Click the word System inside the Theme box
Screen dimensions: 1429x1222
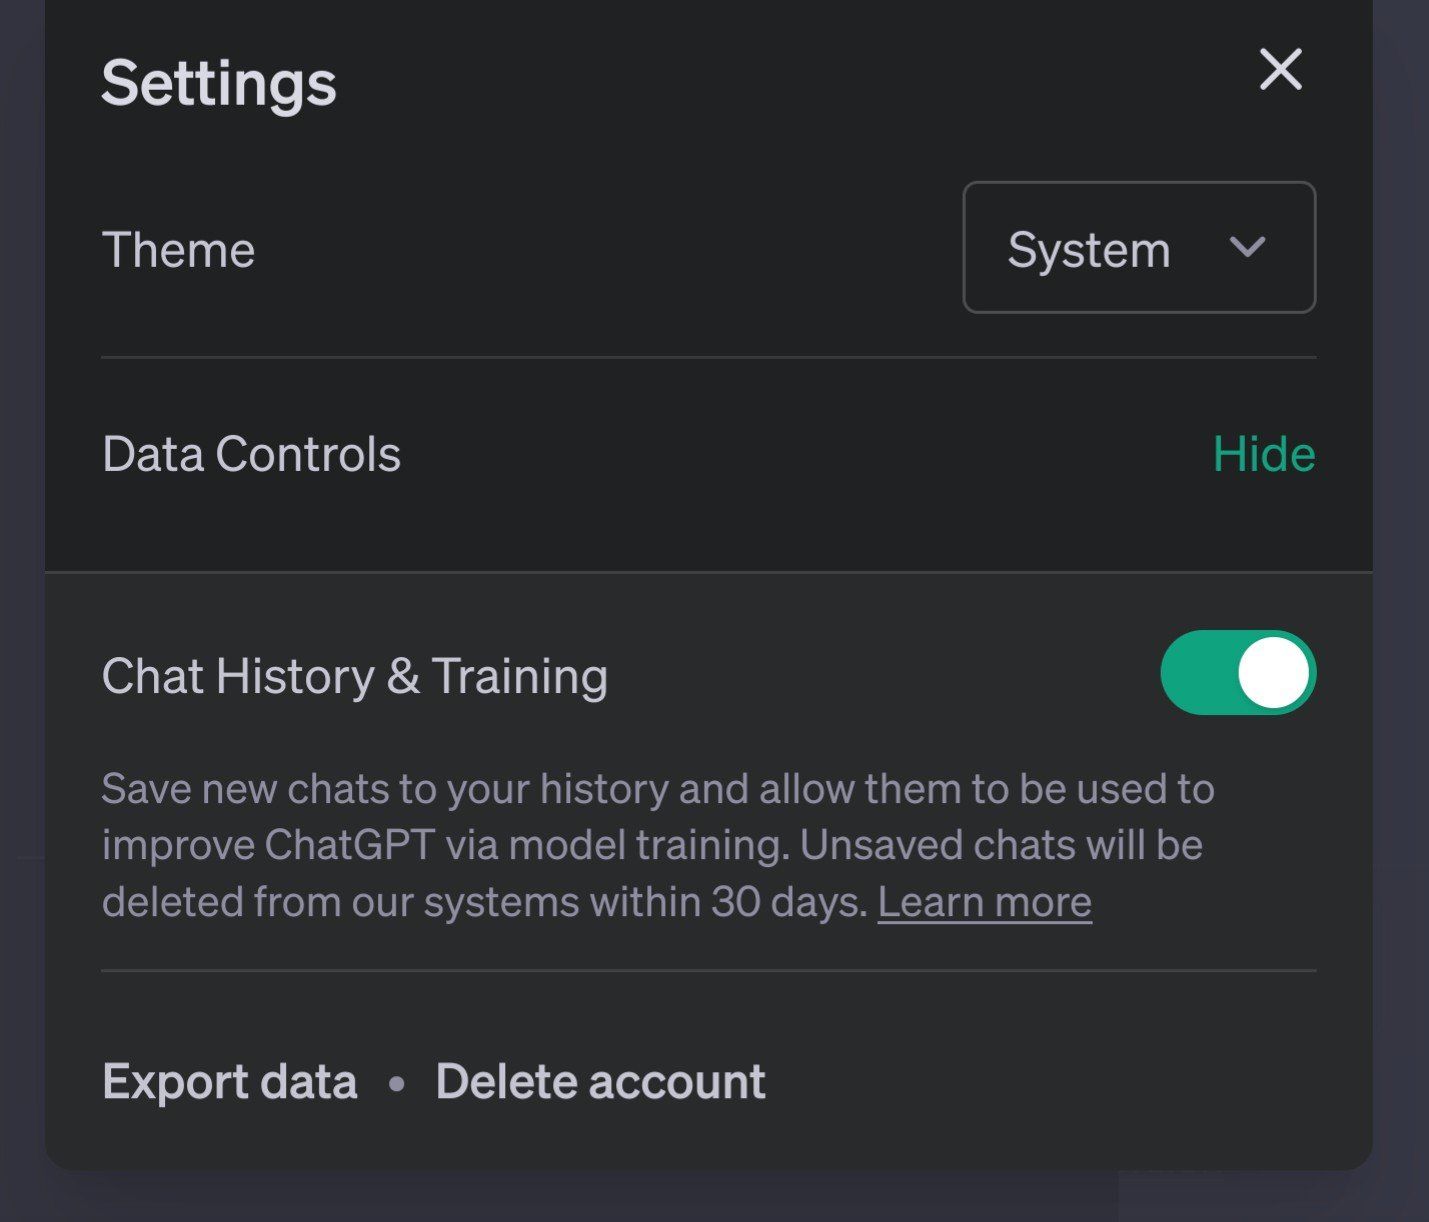coord(1089,250)
